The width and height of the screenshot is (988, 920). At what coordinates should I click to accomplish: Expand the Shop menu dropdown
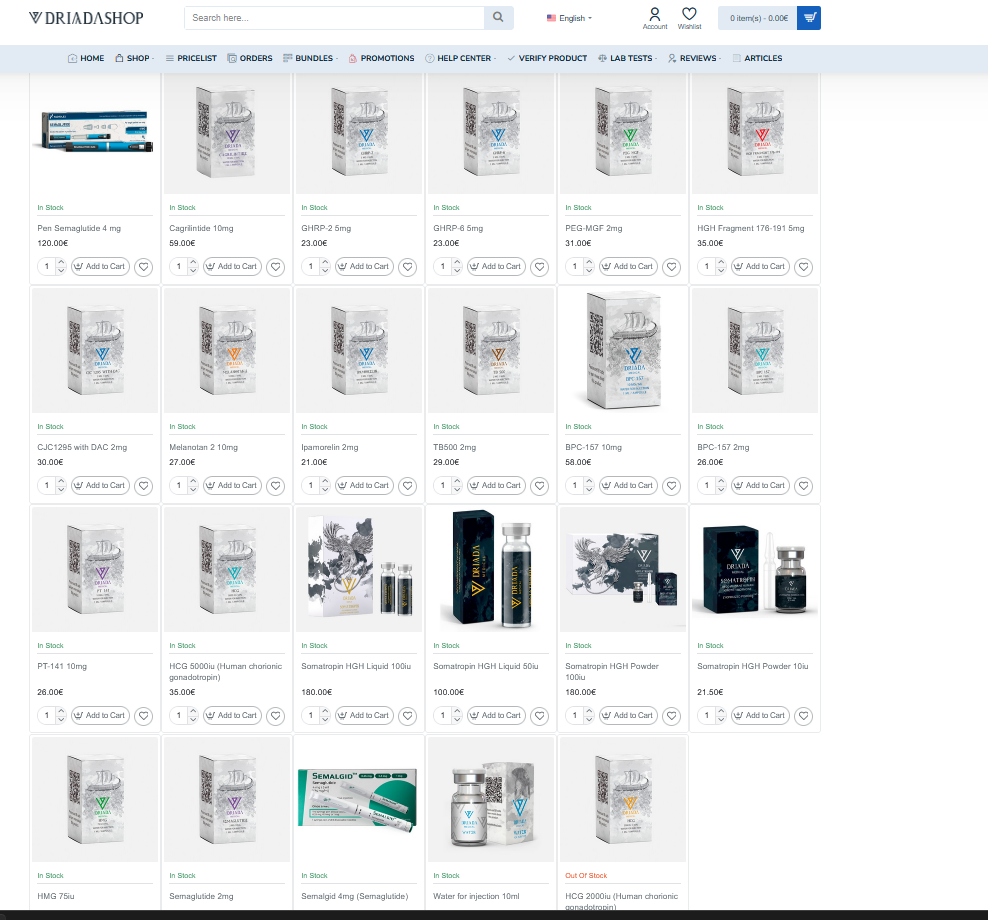135,58
